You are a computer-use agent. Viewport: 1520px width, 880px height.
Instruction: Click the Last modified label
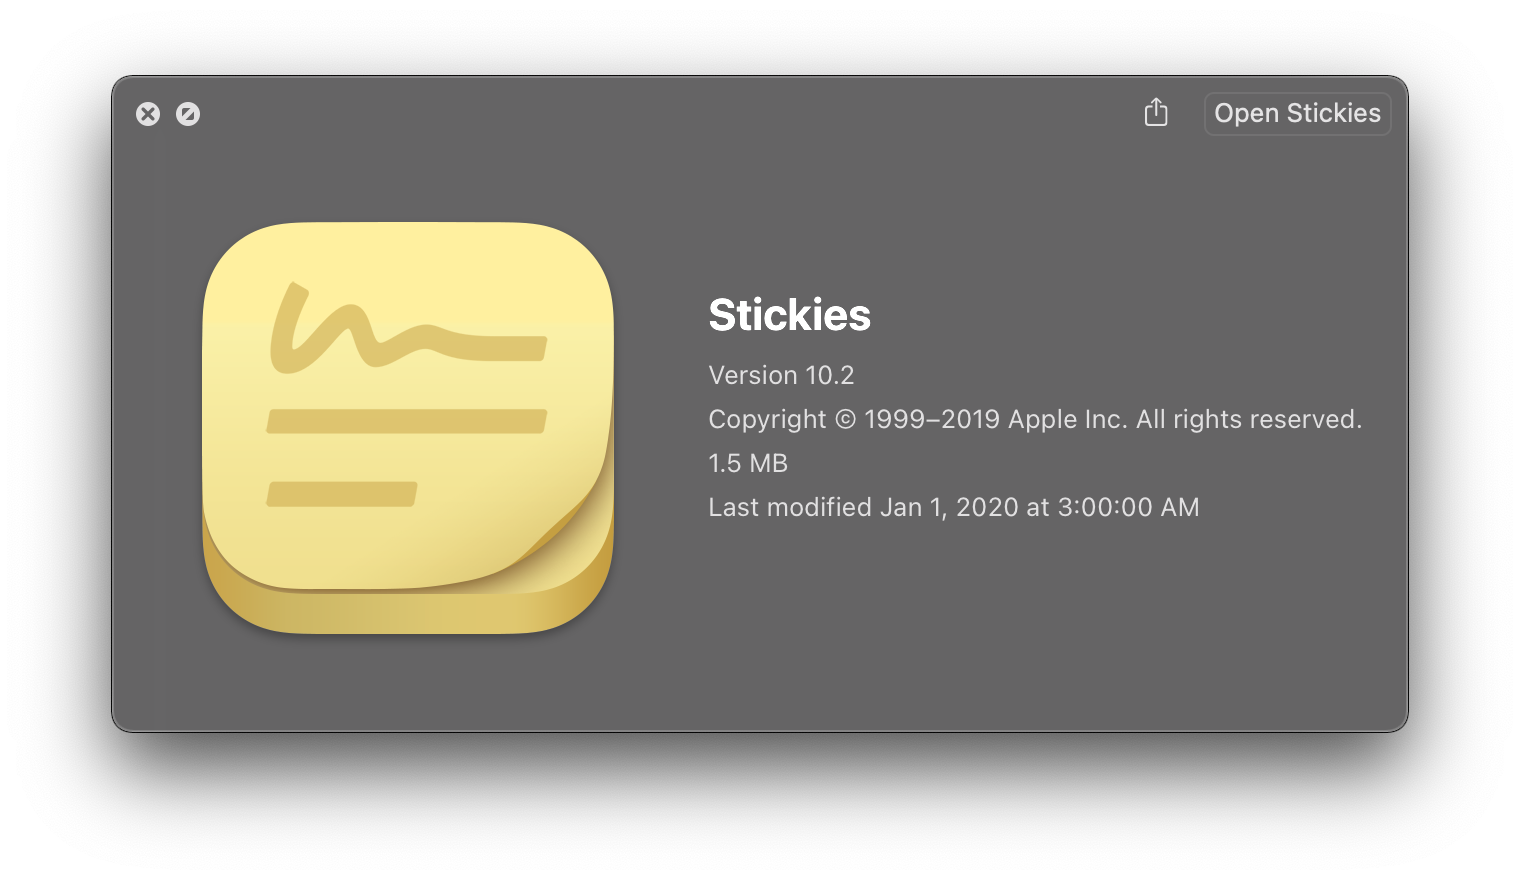[790, 507]
